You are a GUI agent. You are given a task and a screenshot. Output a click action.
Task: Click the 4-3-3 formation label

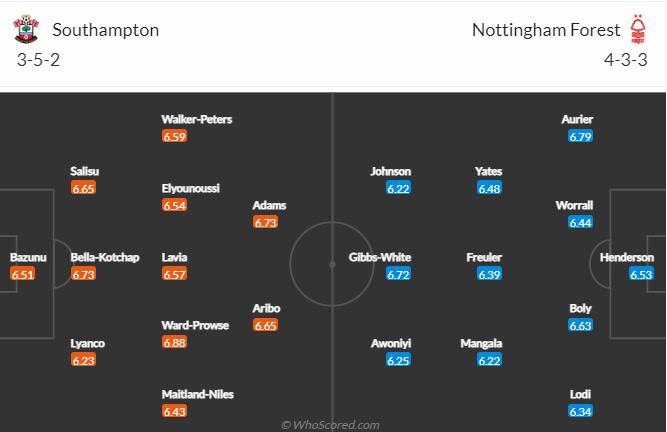click(x=626, y=60)
